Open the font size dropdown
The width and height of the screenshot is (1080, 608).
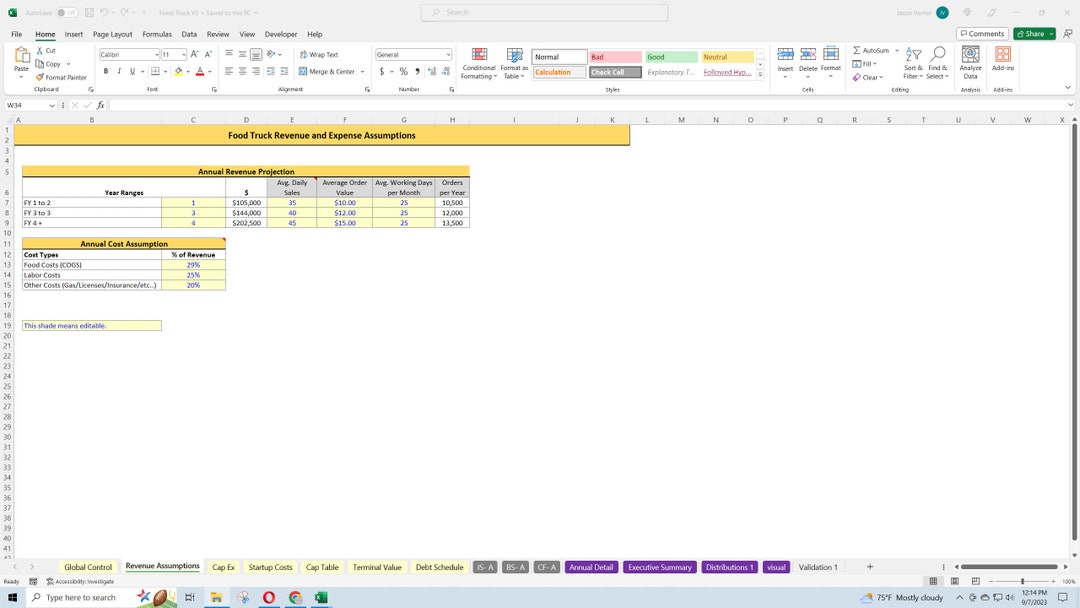[x=183, y=54]
